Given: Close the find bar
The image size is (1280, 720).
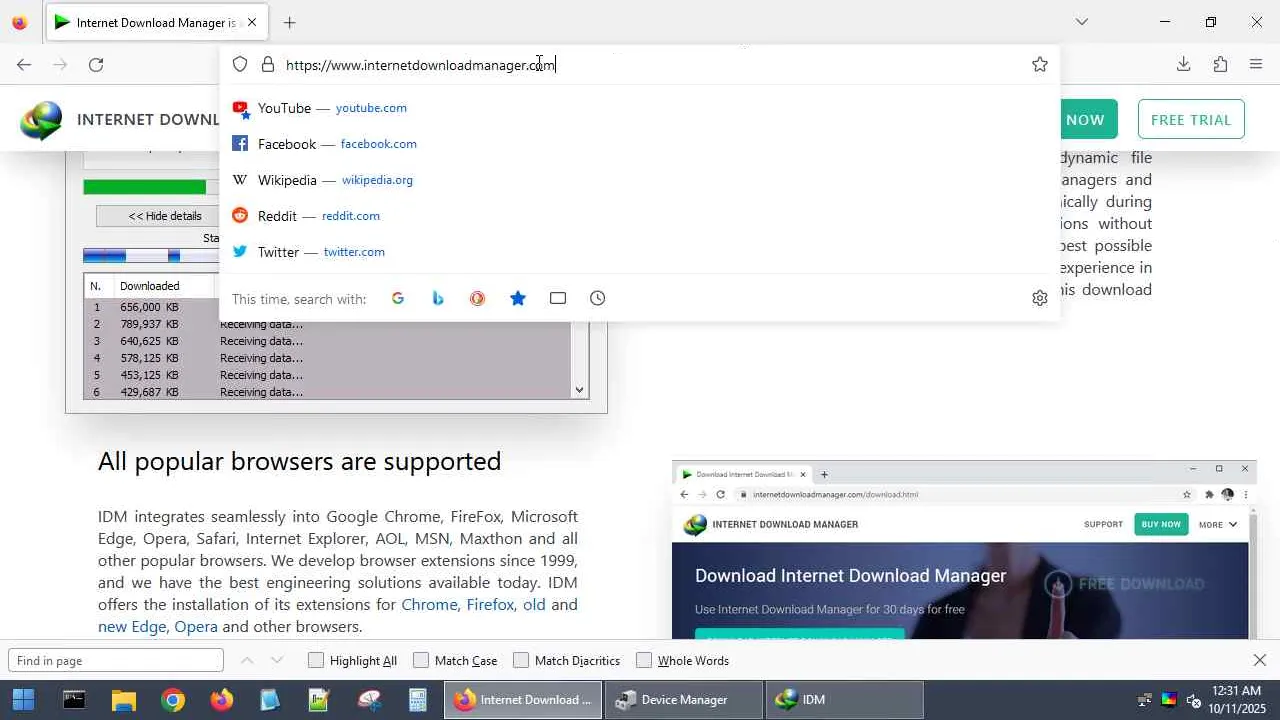Looking at the screenshot, I should (x=1260, y=661).
